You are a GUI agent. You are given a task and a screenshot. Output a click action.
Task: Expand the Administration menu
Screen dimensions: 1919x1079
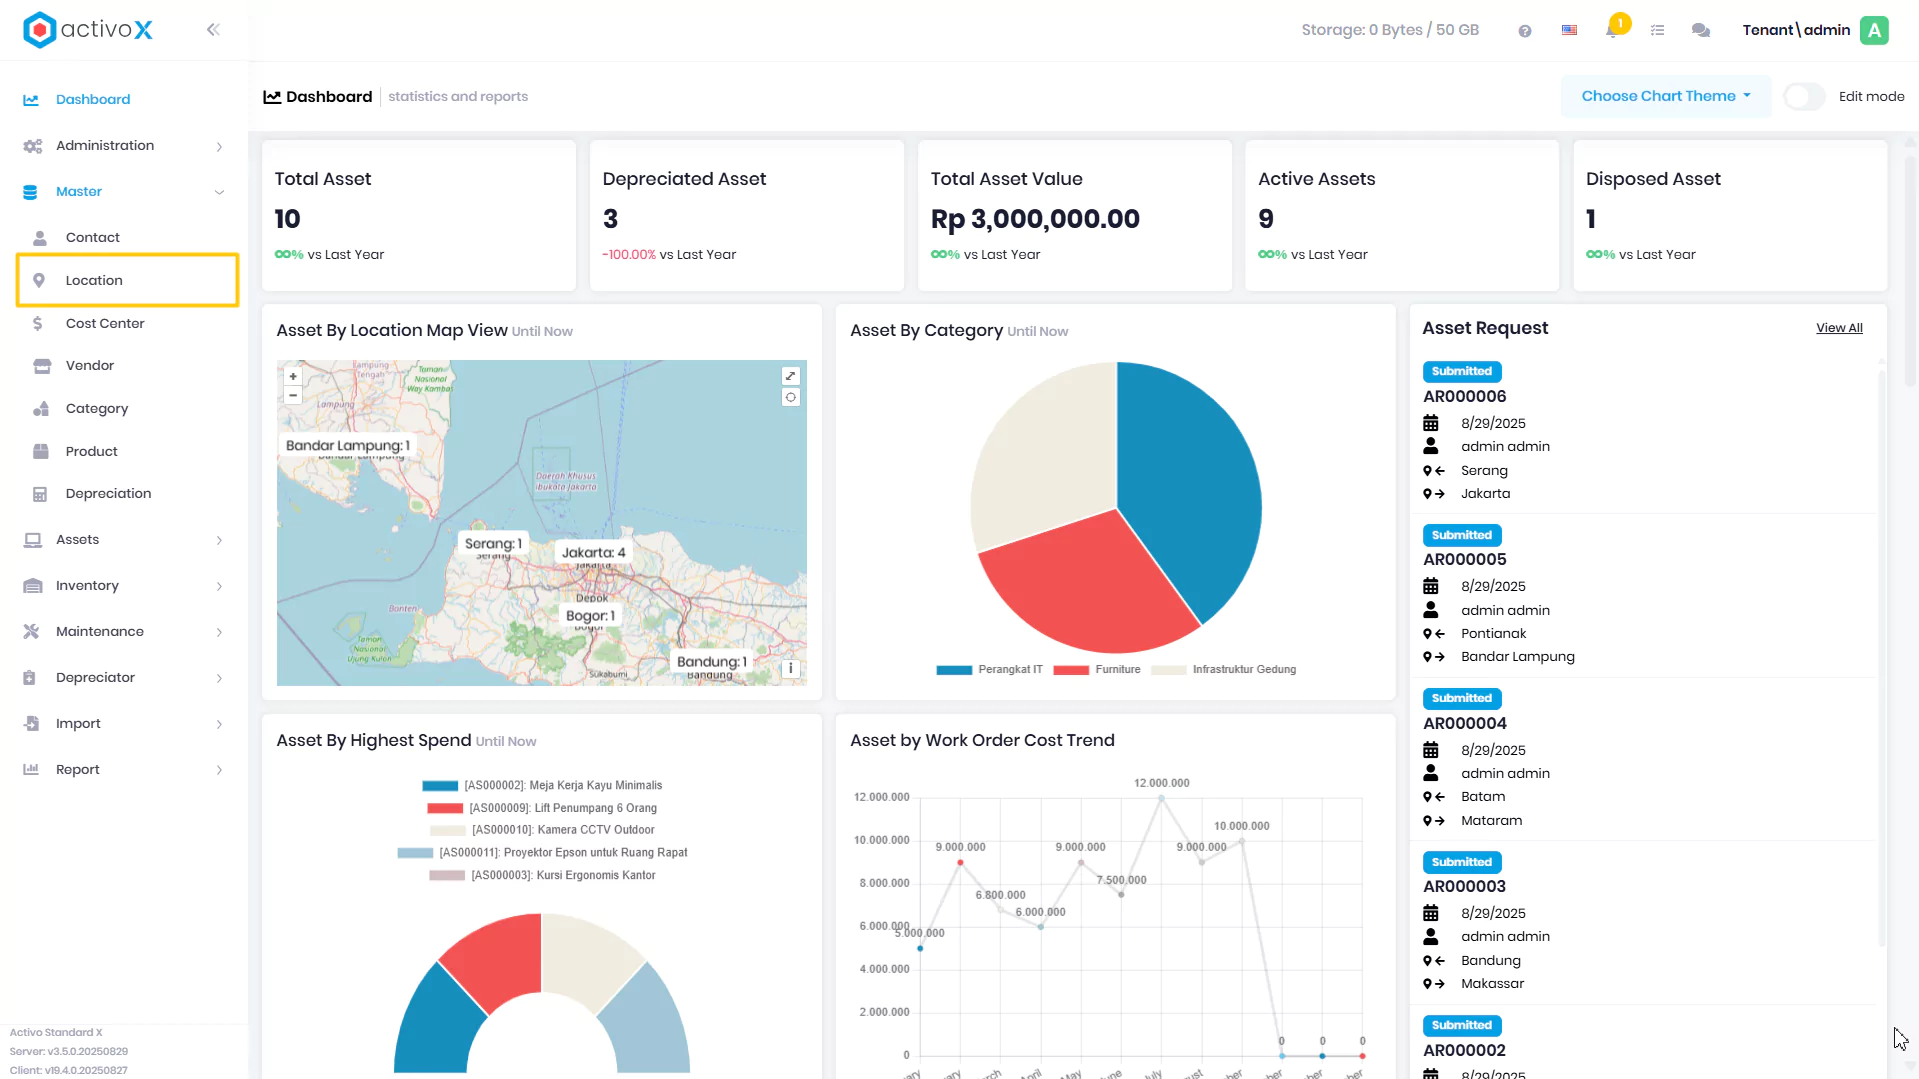click(124, 146)
